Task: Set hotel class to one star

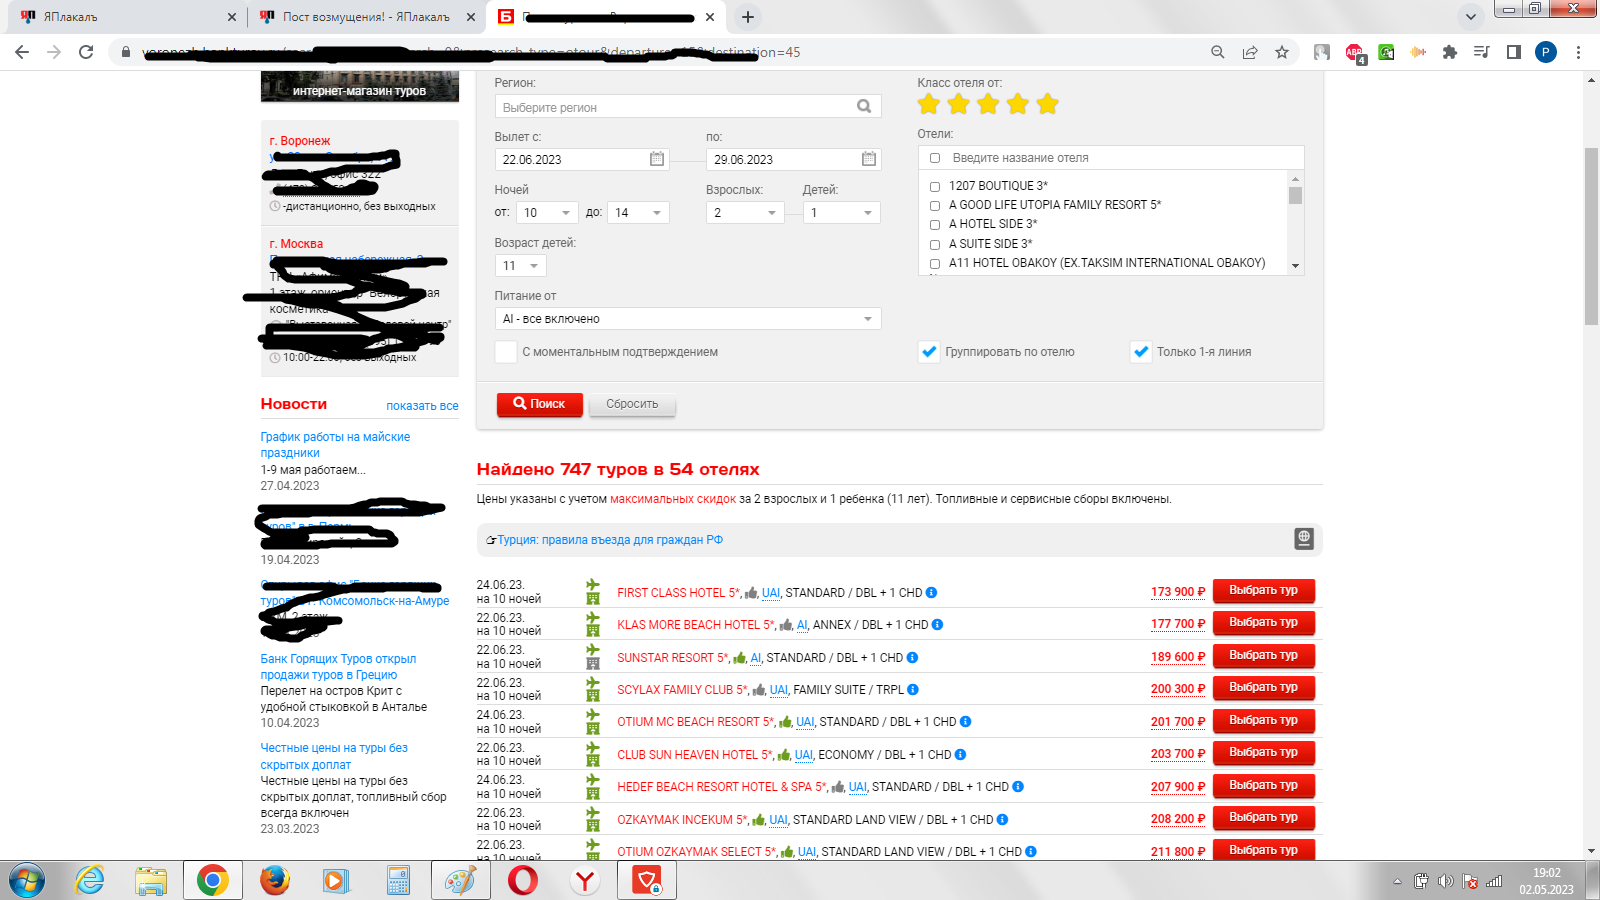Action: (929, 104)
